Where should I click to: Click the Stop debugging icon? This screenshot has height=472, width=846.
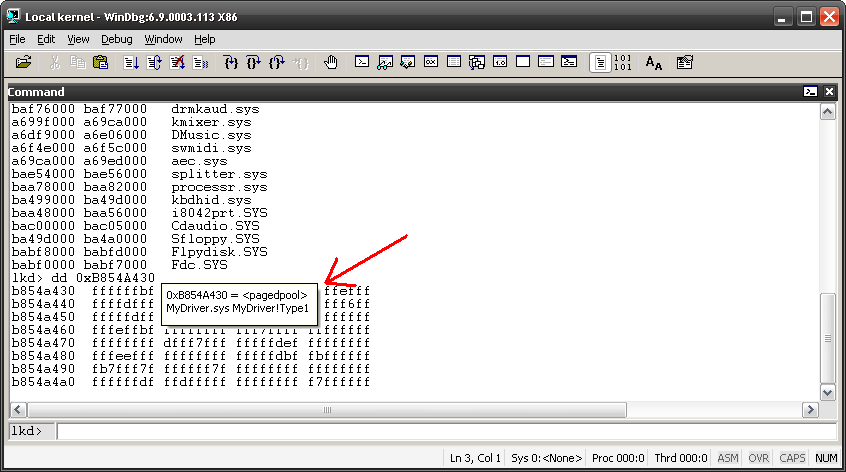178,62
